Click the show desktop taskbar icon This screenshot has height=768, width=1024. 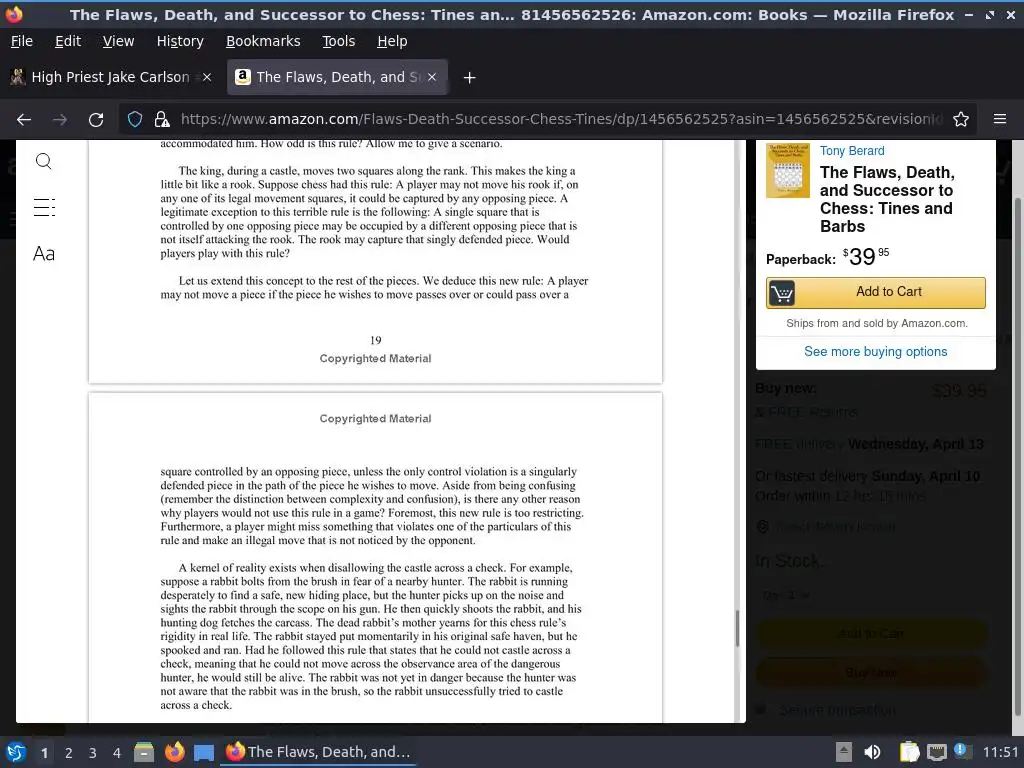pos(204,752)
